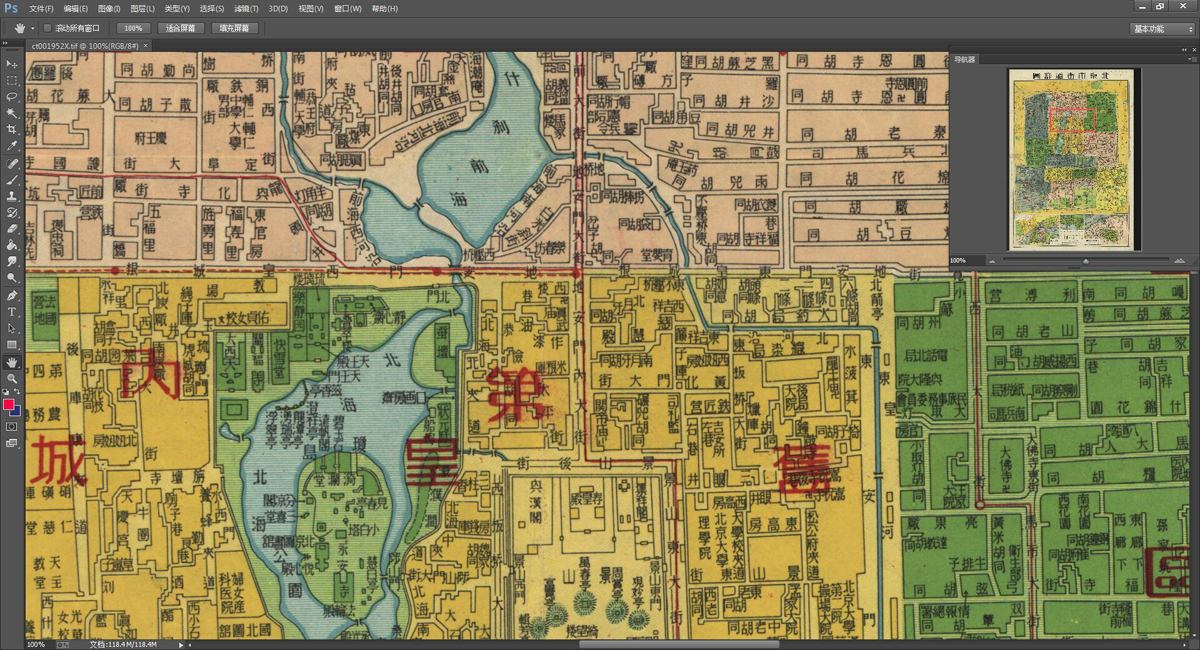Viewport: 1200px width, 650px height.
Task: Select the Horizontal Type tool
Action: 12,312
